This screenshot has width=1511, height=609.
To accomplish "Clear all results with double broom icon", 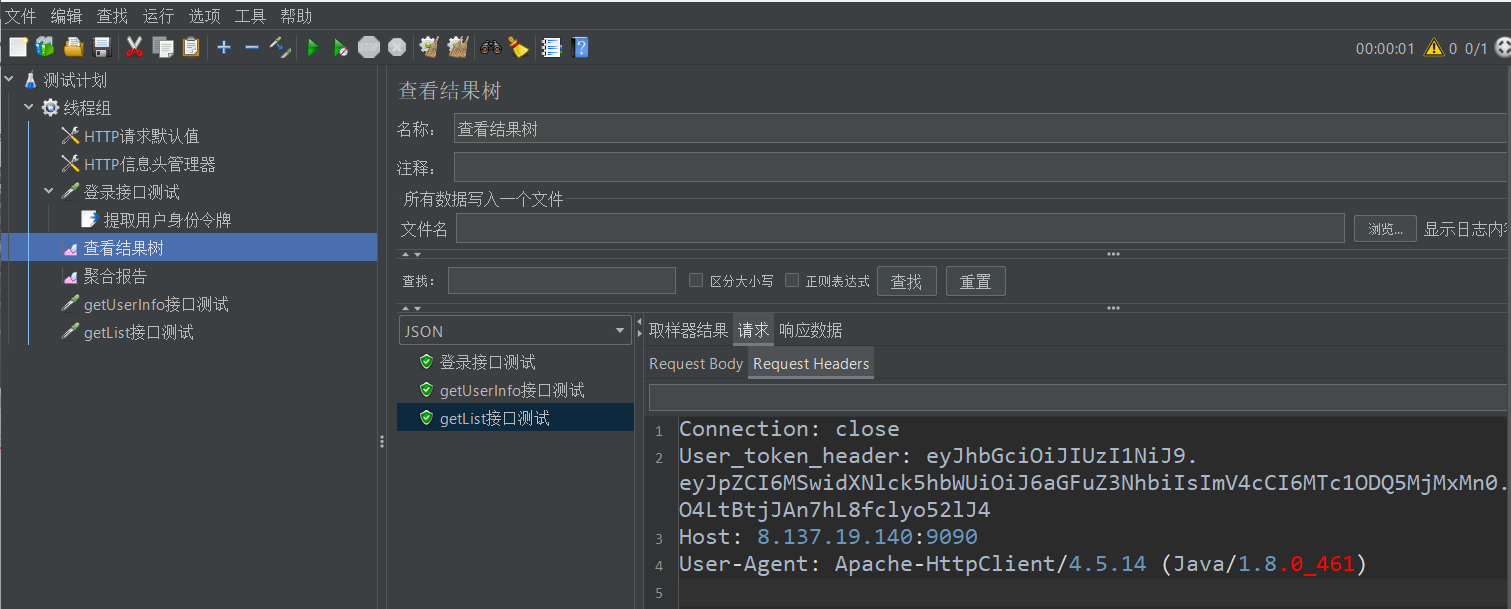I will [458, 47].
